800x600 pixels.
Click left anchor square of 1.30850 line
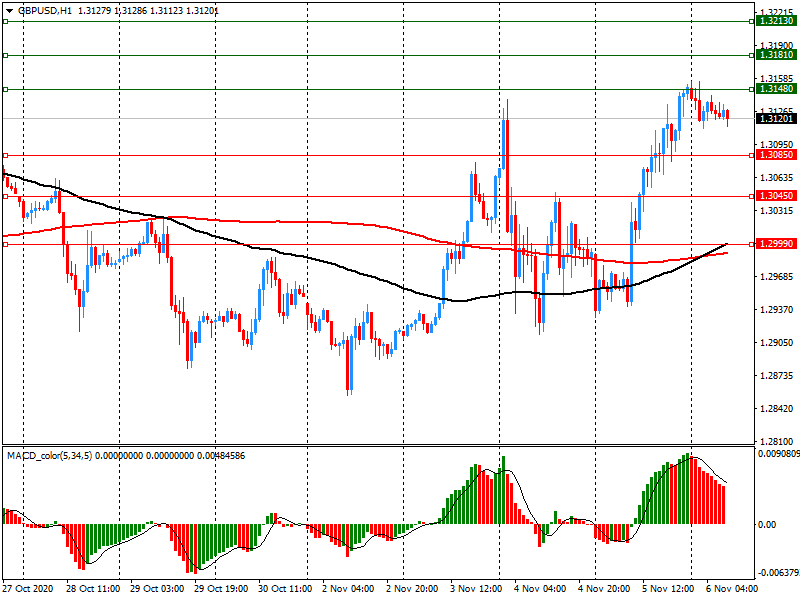tap(6, 155)
